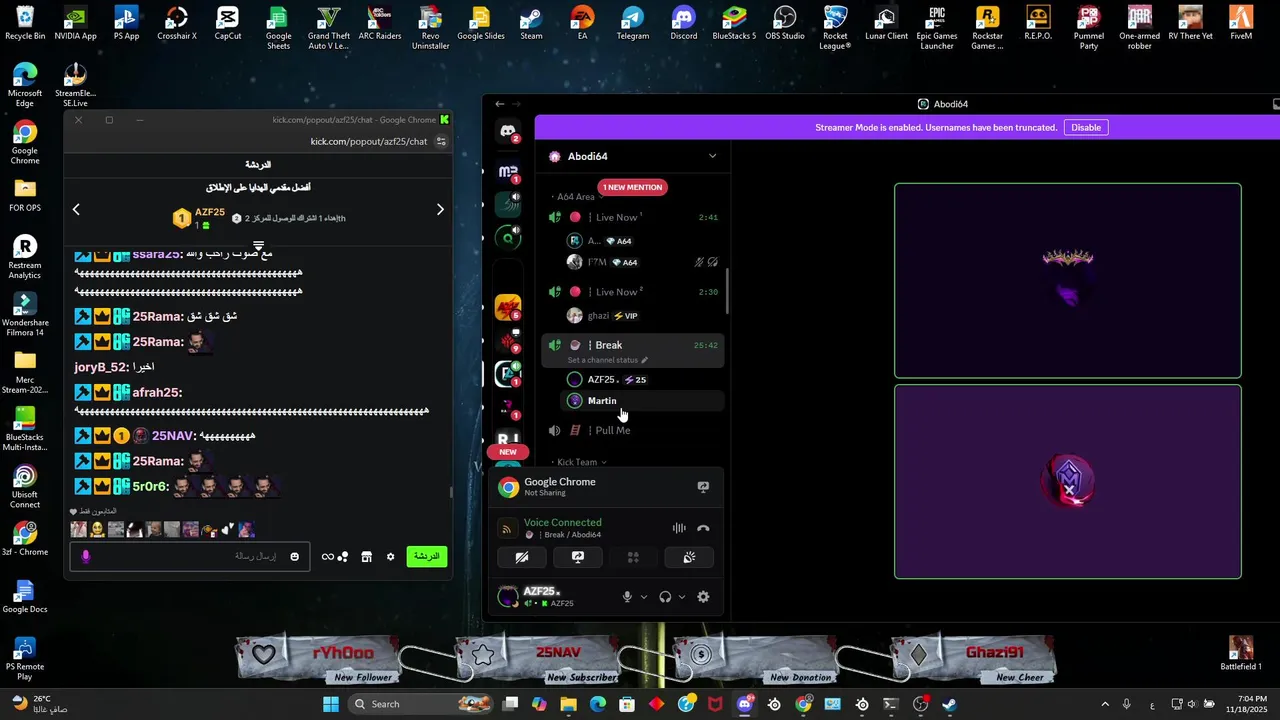Screen dimensions: 1280x720
Task: Open Live Now 2 voice channel
Action: pos(634,292)
